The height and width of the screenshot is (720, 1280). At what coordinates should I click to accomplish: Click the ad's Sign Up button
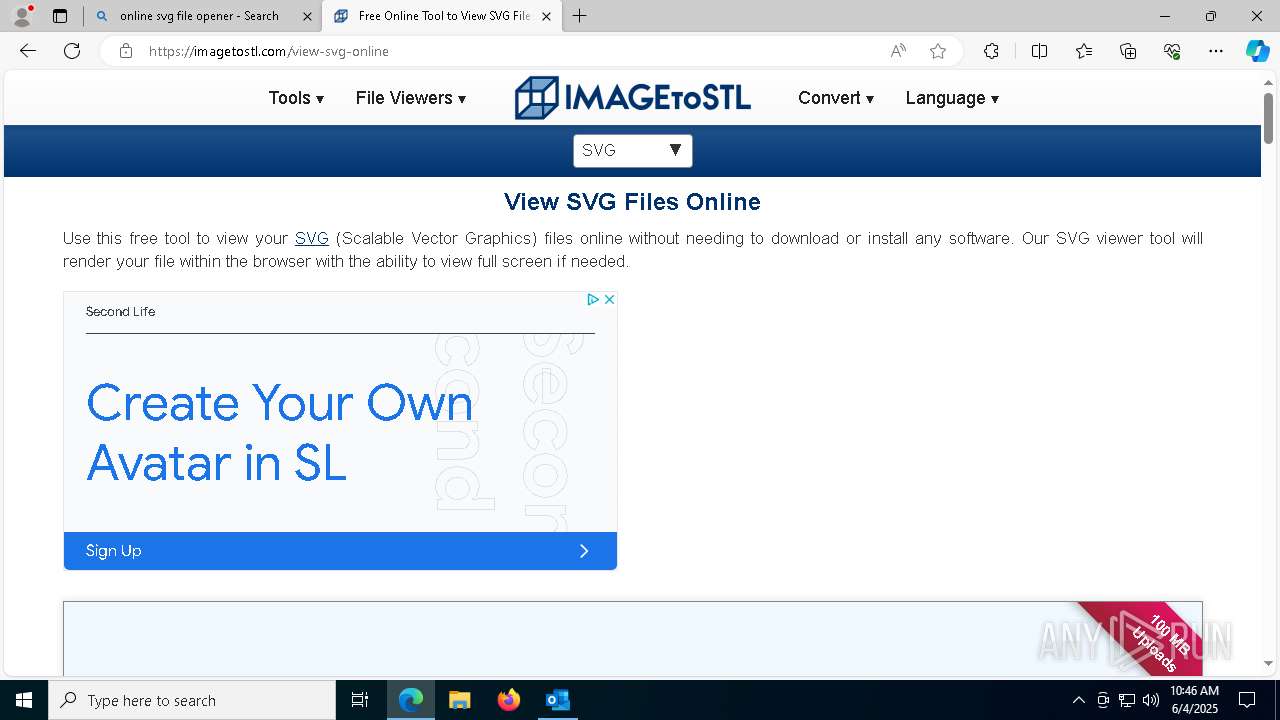340,551
